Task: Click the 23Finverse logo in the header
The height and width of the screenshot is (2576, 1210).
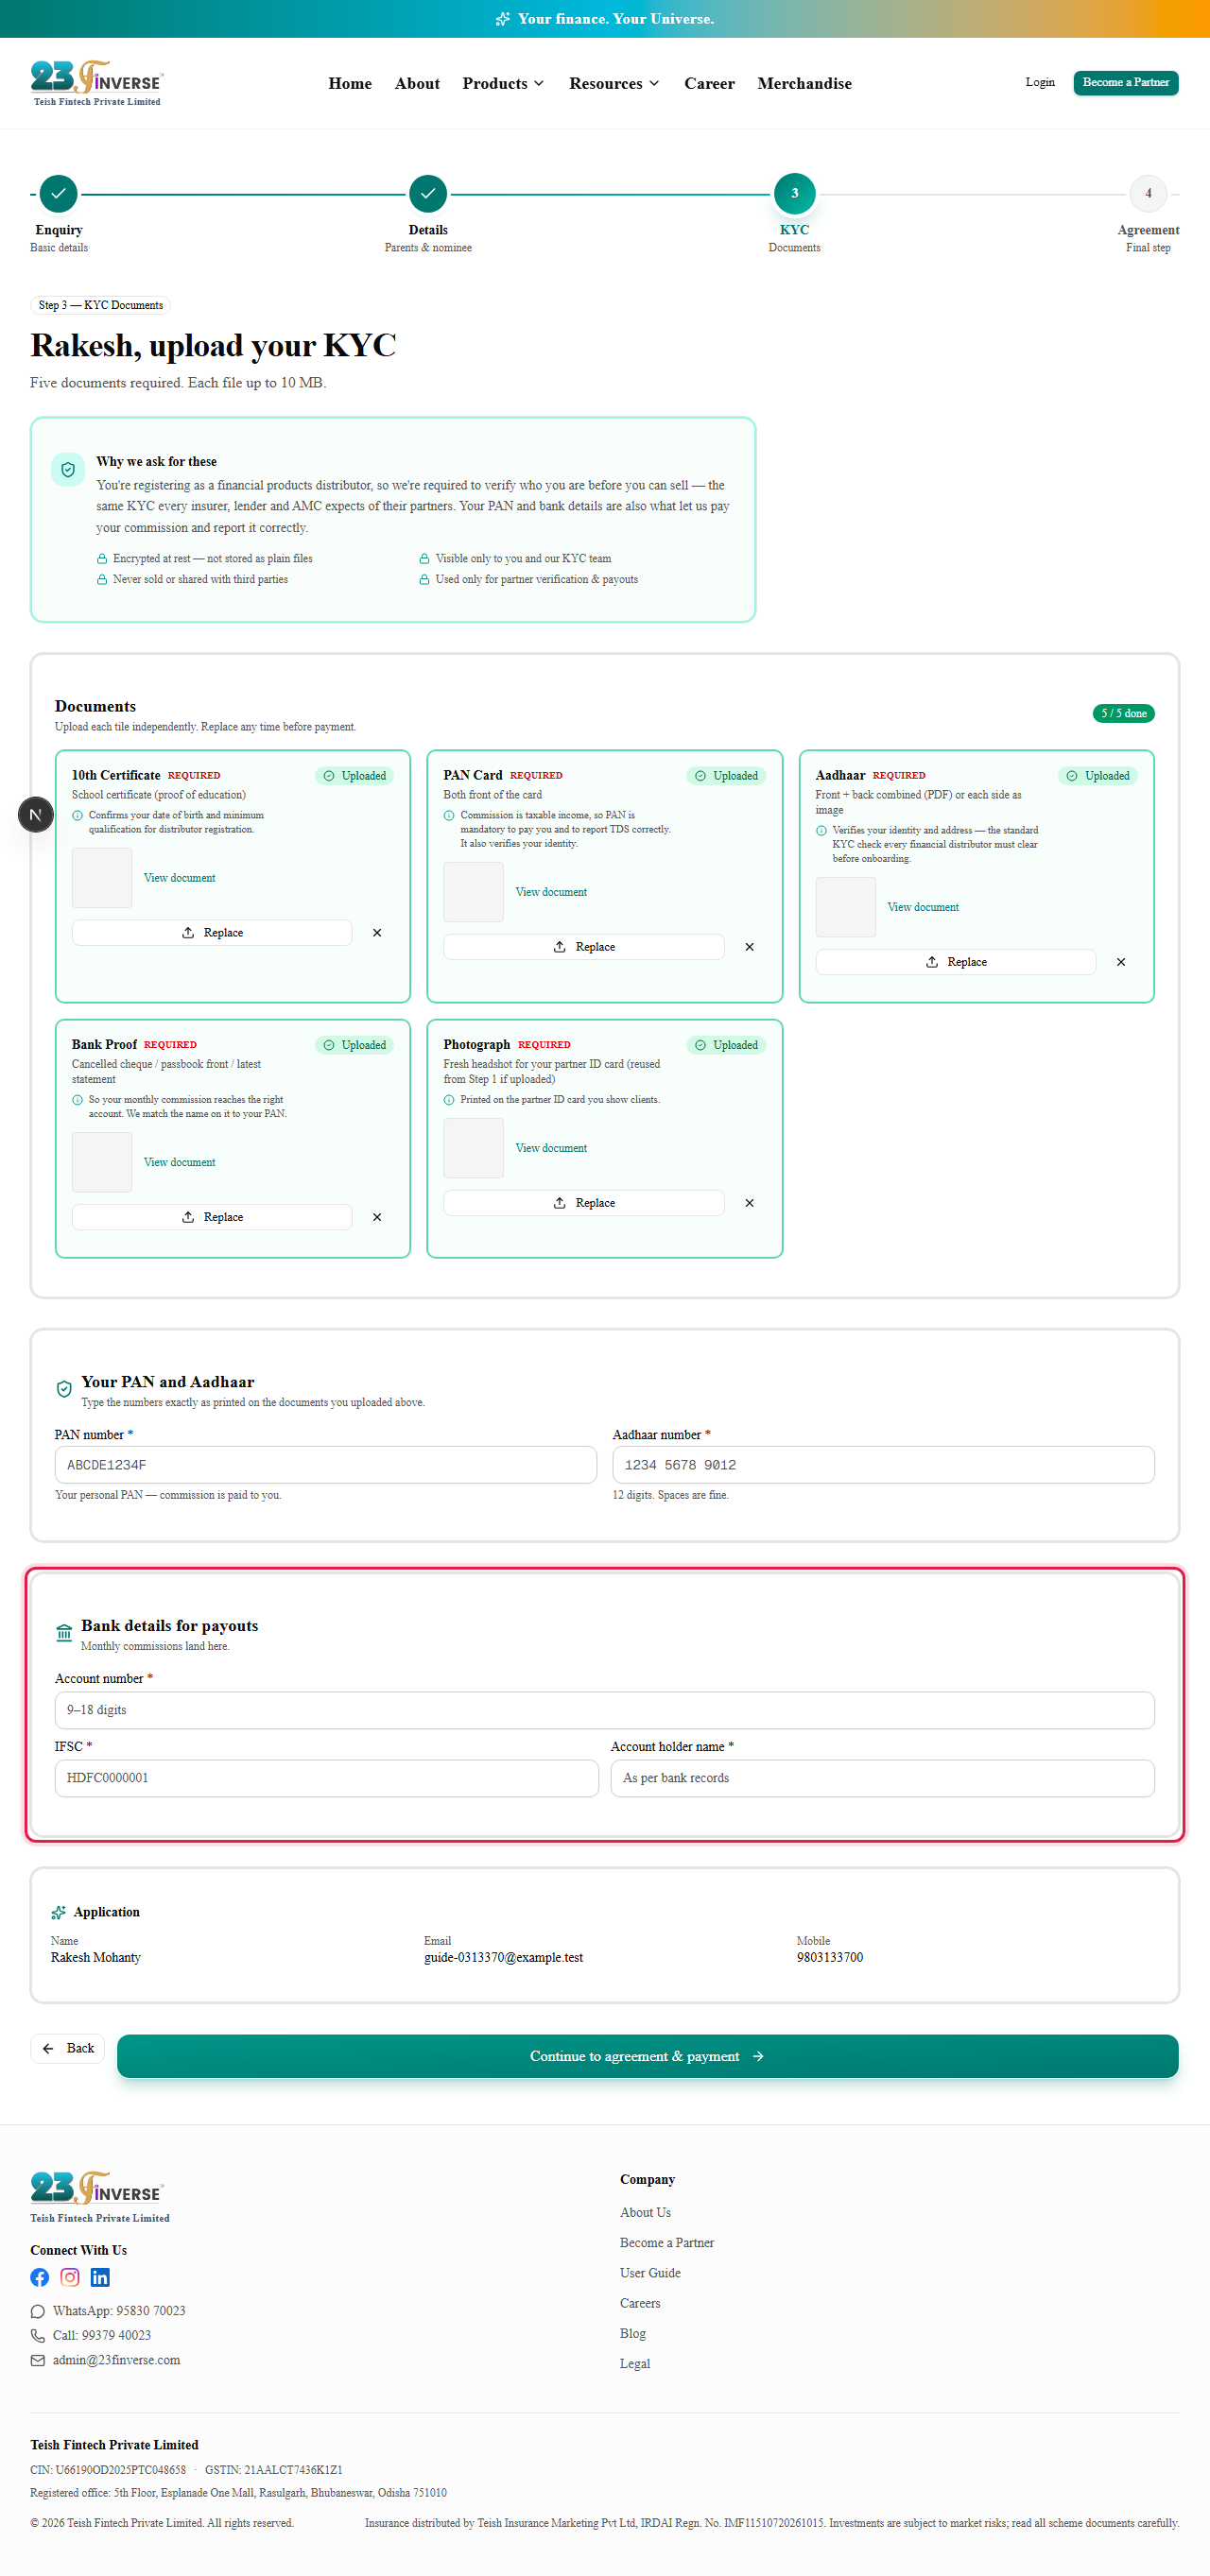Action: 97,83
